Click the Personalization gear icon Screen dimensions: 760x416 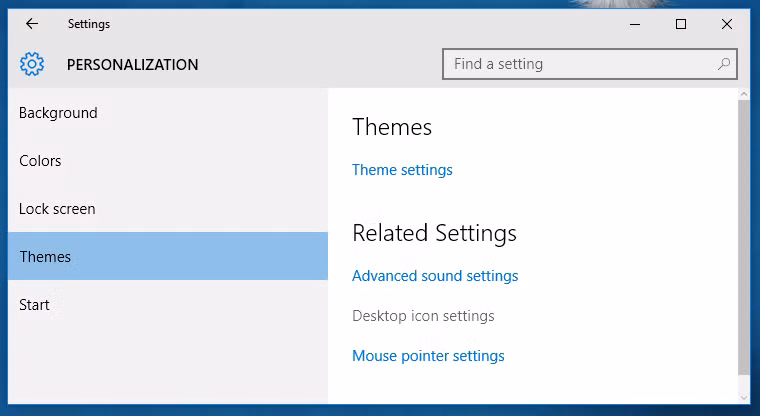coord(32,65)
